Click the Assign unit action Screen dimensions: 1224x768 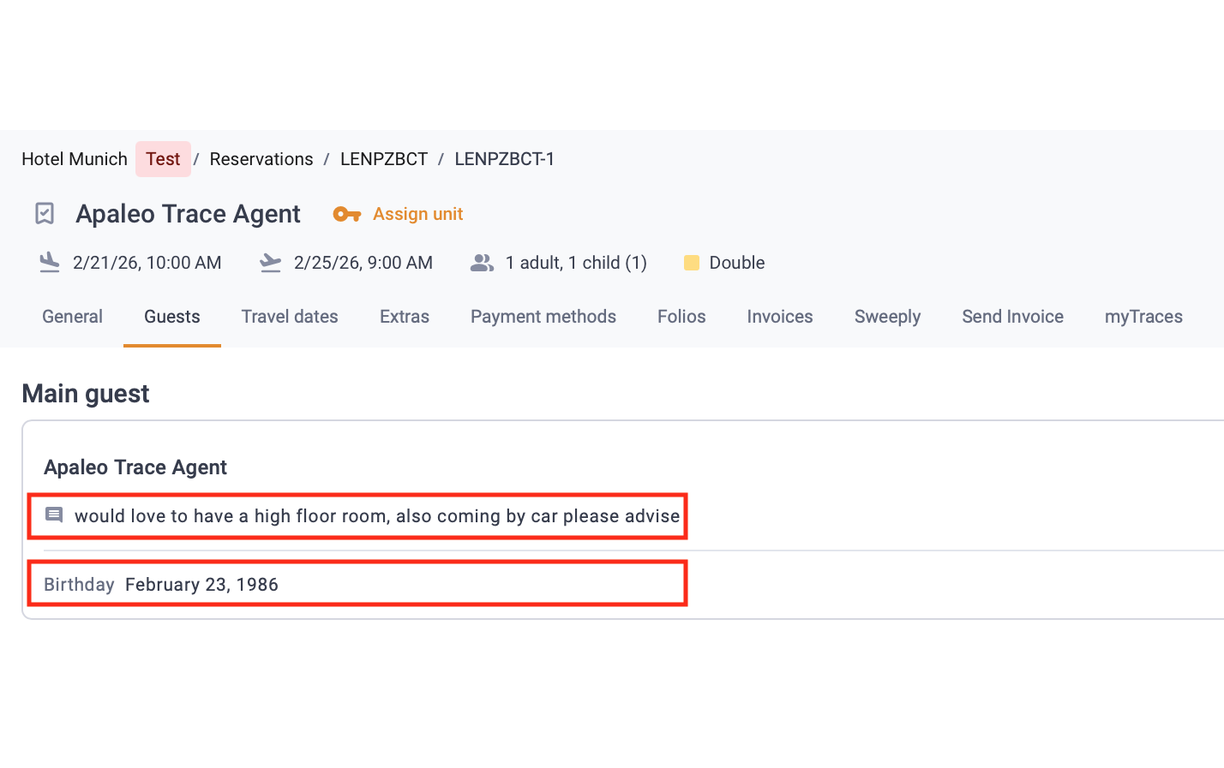[417, 213]
